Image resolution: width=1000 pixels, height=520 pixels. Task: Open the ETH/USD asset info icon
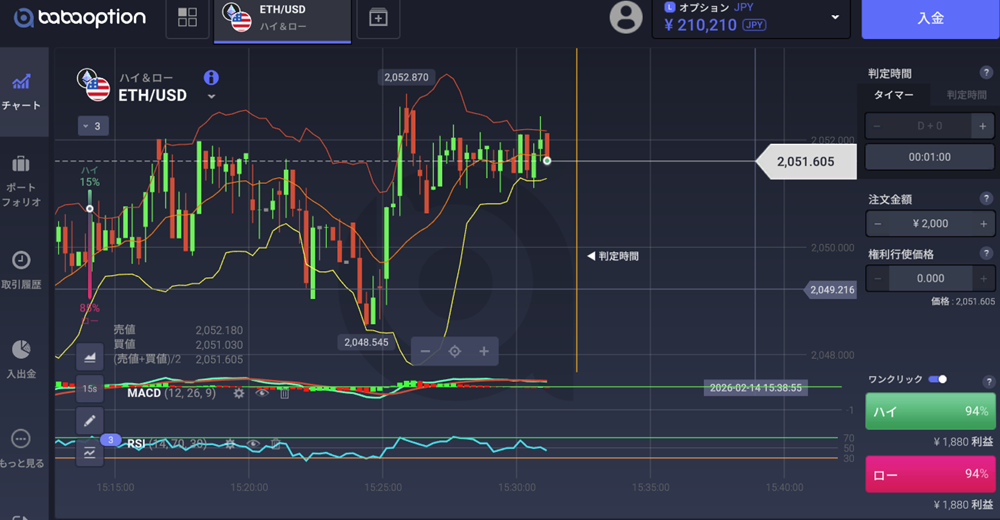coord(211,77)
